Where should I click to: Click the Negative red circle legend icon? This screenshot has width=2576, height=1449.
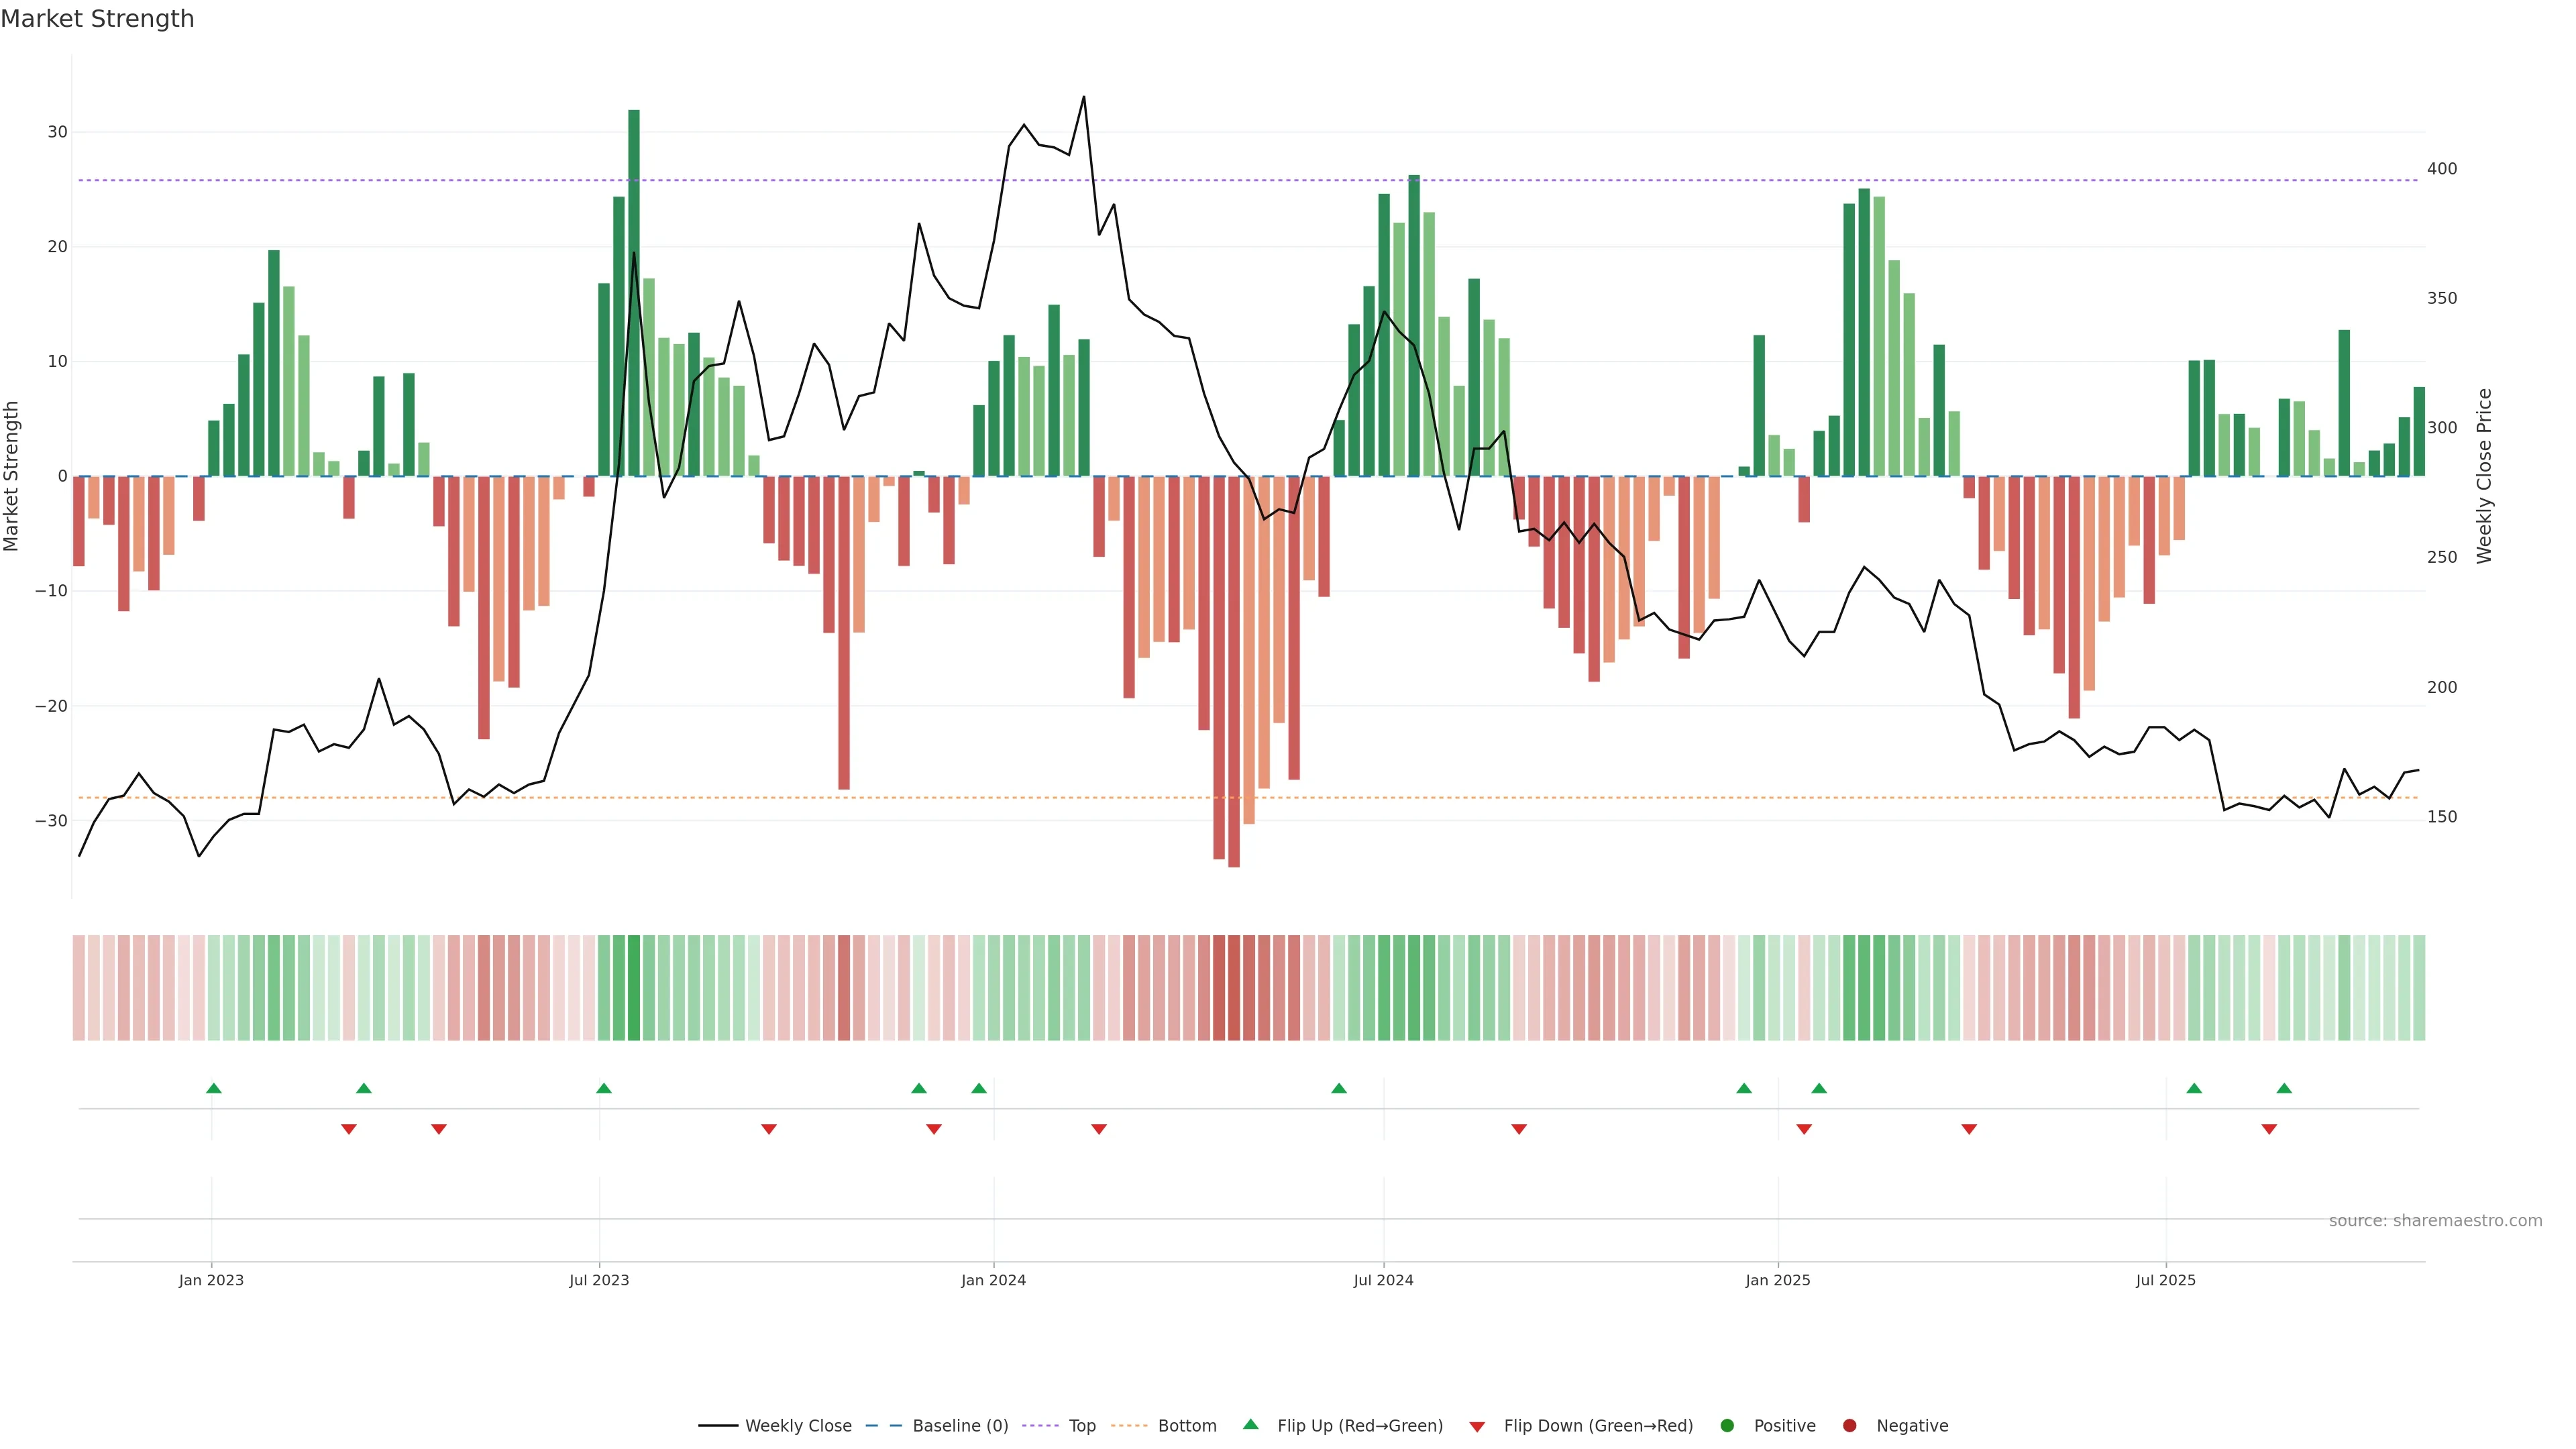pos(1849,1426)
